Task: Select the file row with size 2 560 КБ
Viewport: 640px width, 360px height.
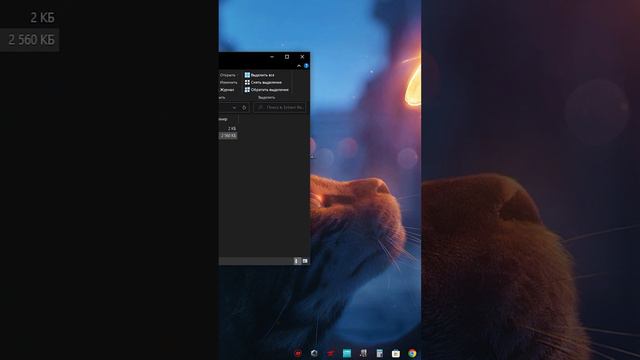Action: tap(228, 136)
